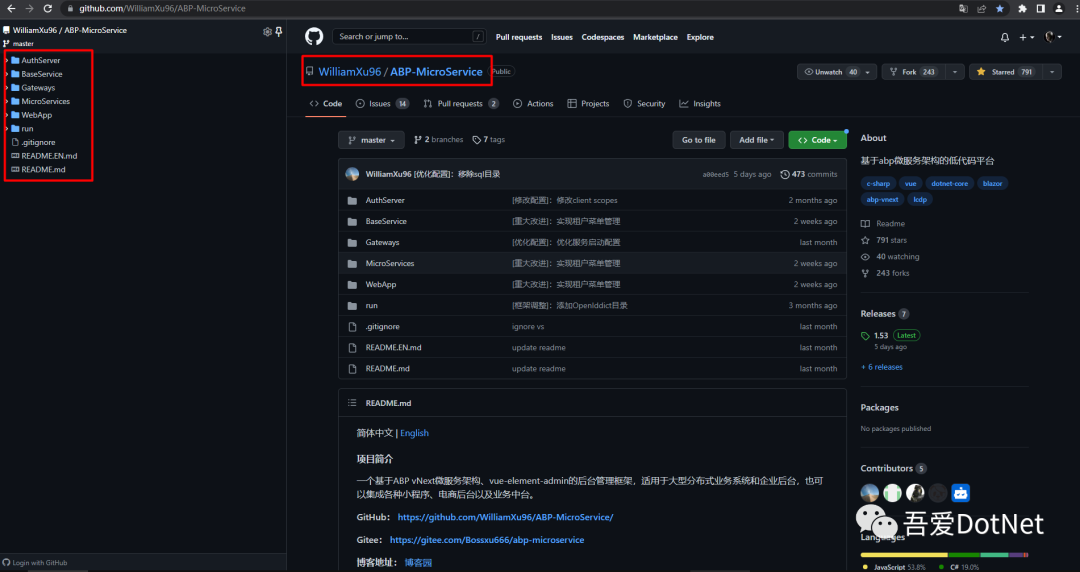View 2 branches link

tap(439, 139)
